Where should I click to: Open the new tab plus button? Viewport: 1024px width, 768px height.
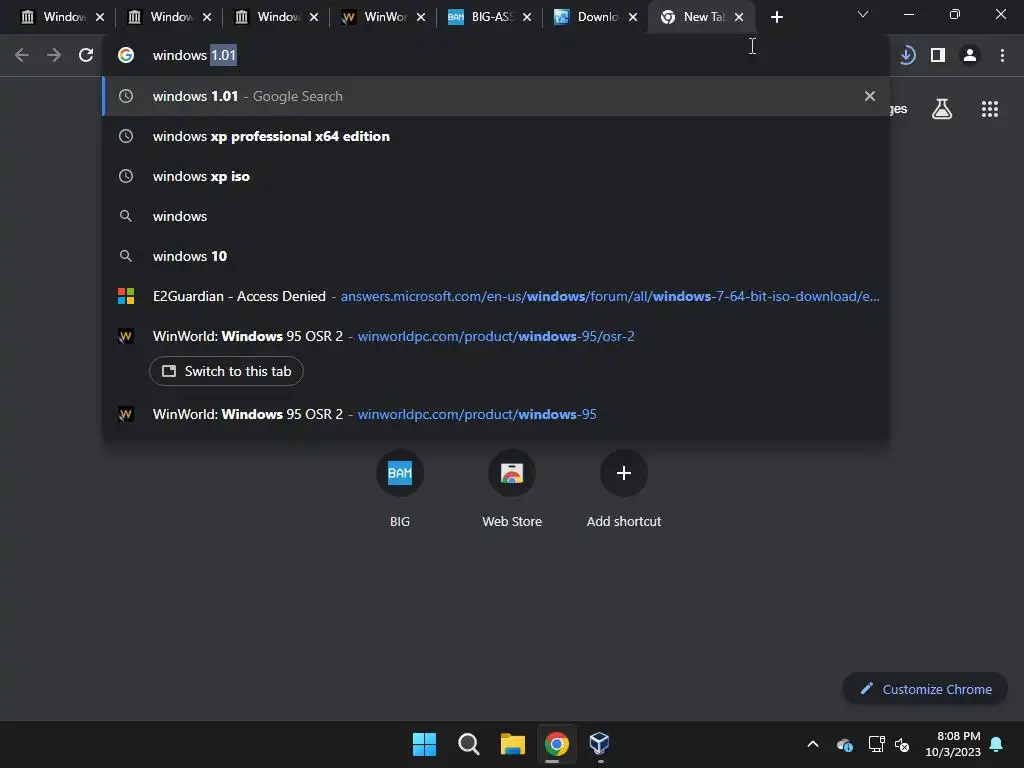[776, 17]
